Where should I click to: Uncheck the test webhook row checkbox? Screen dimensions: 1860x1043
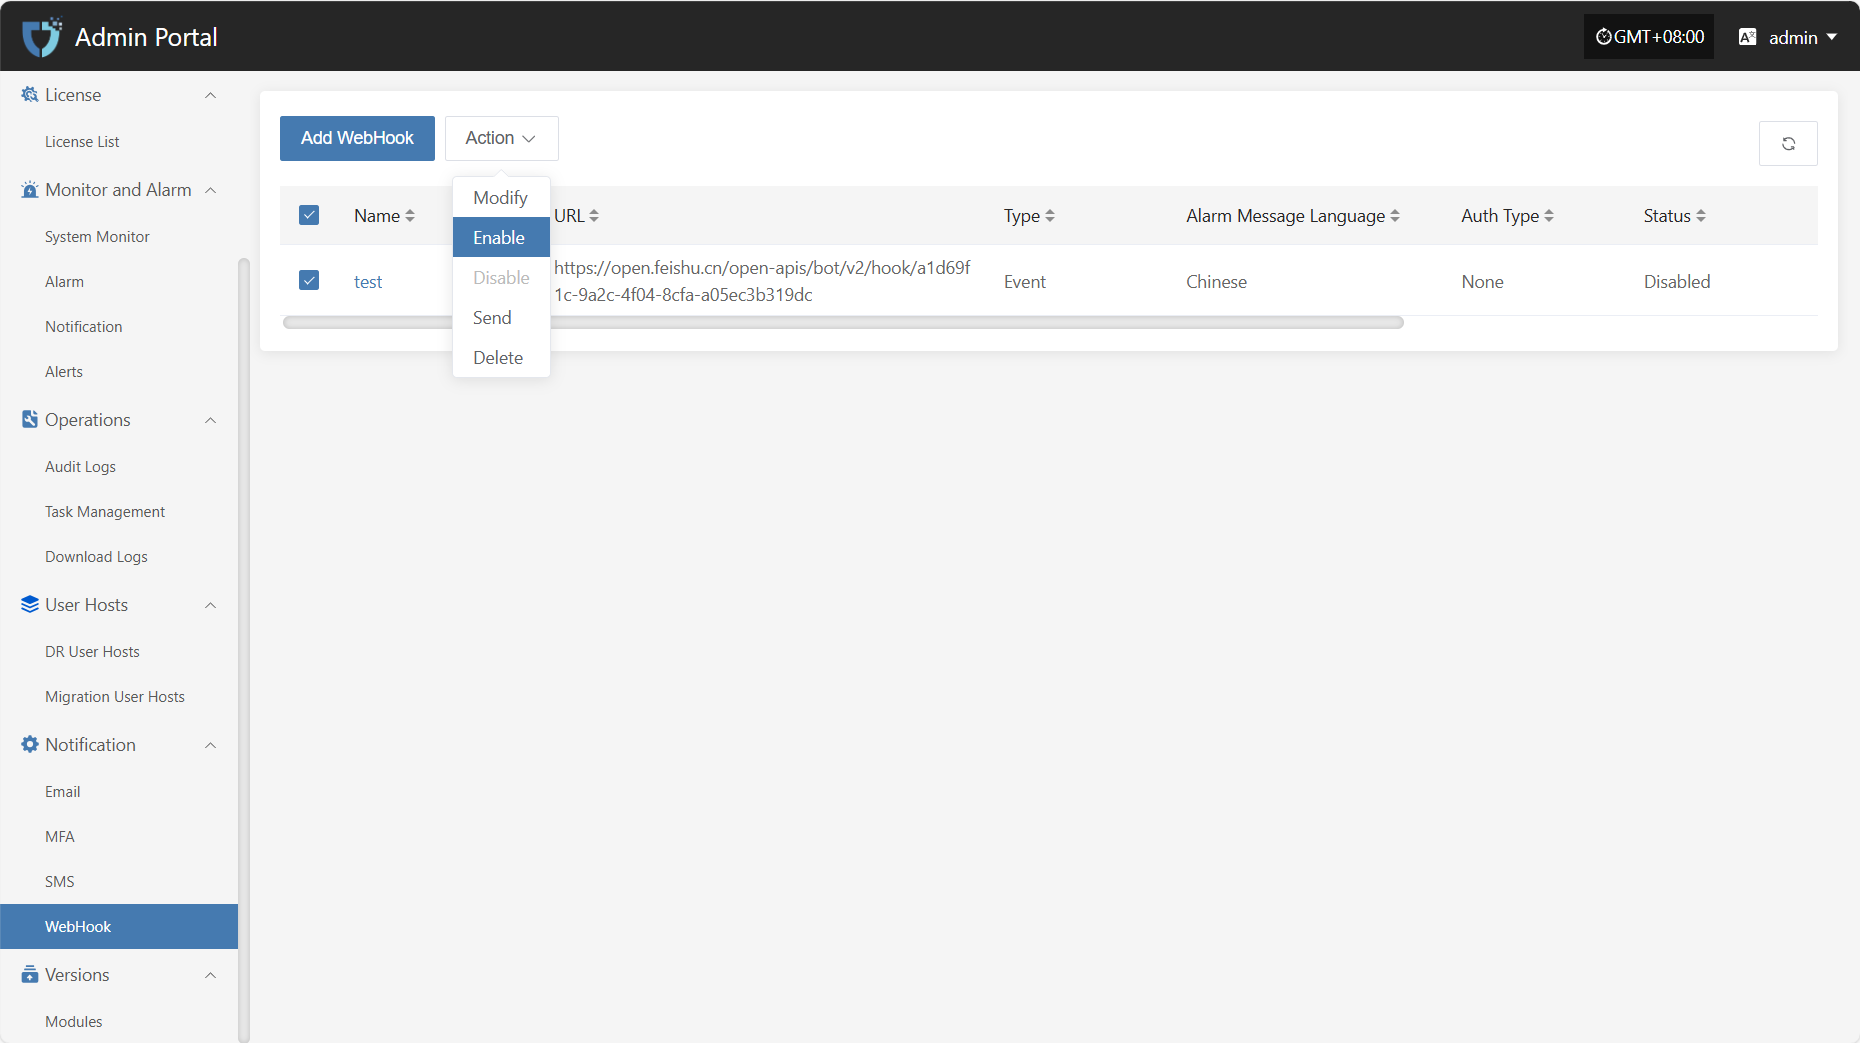coord(309,280)
